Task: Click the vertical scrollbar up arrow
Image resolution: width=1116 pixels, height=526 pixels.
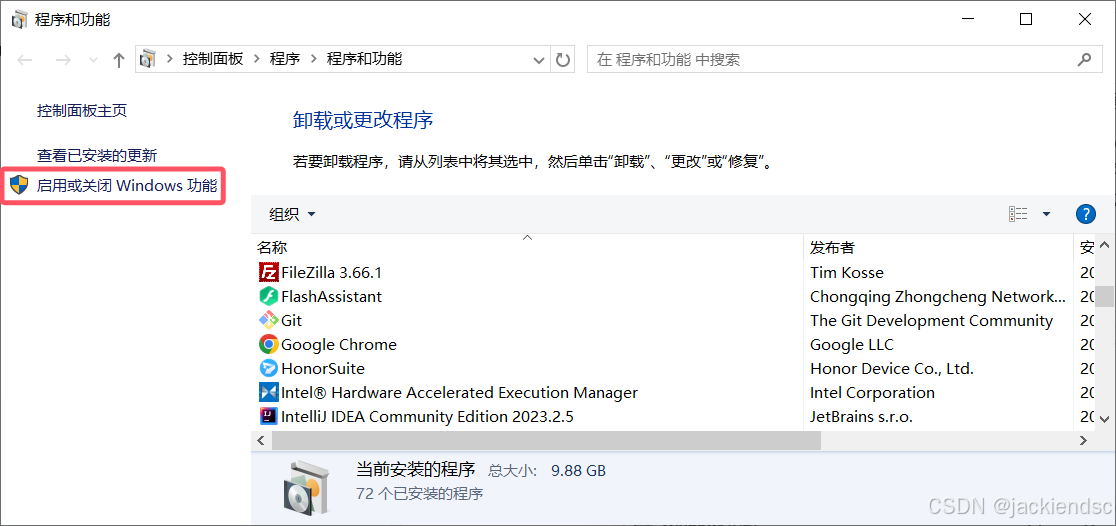Action: coord(1104,246)
